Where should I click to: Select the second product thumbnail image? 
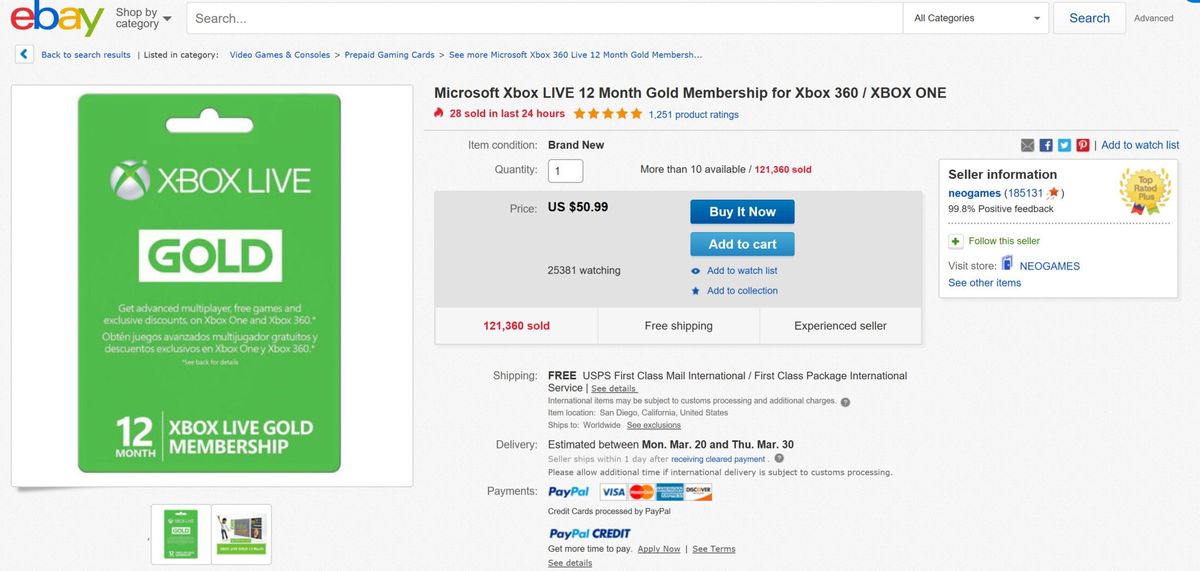point(241,533)
